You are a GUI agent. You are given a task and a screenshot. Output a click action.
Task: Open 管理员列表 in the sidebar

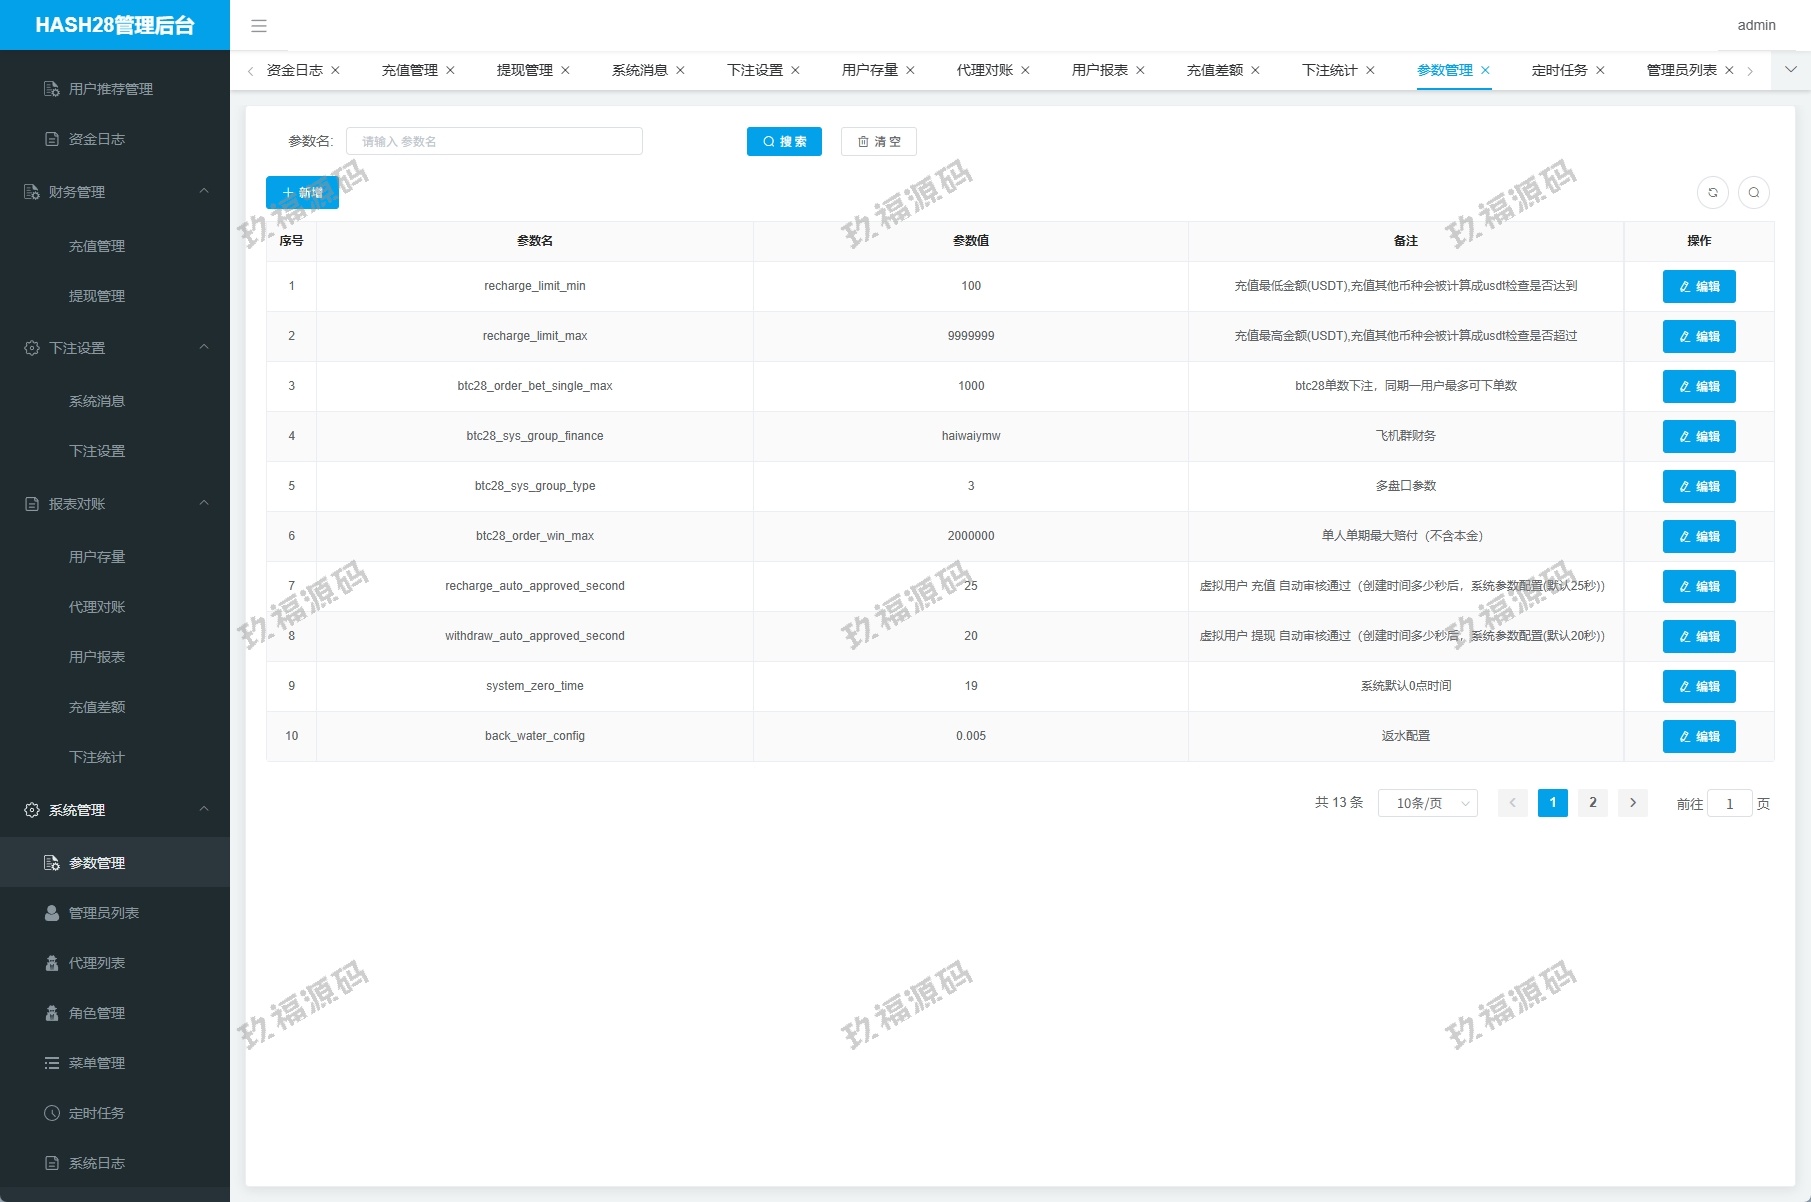click(x=103, y=913)
